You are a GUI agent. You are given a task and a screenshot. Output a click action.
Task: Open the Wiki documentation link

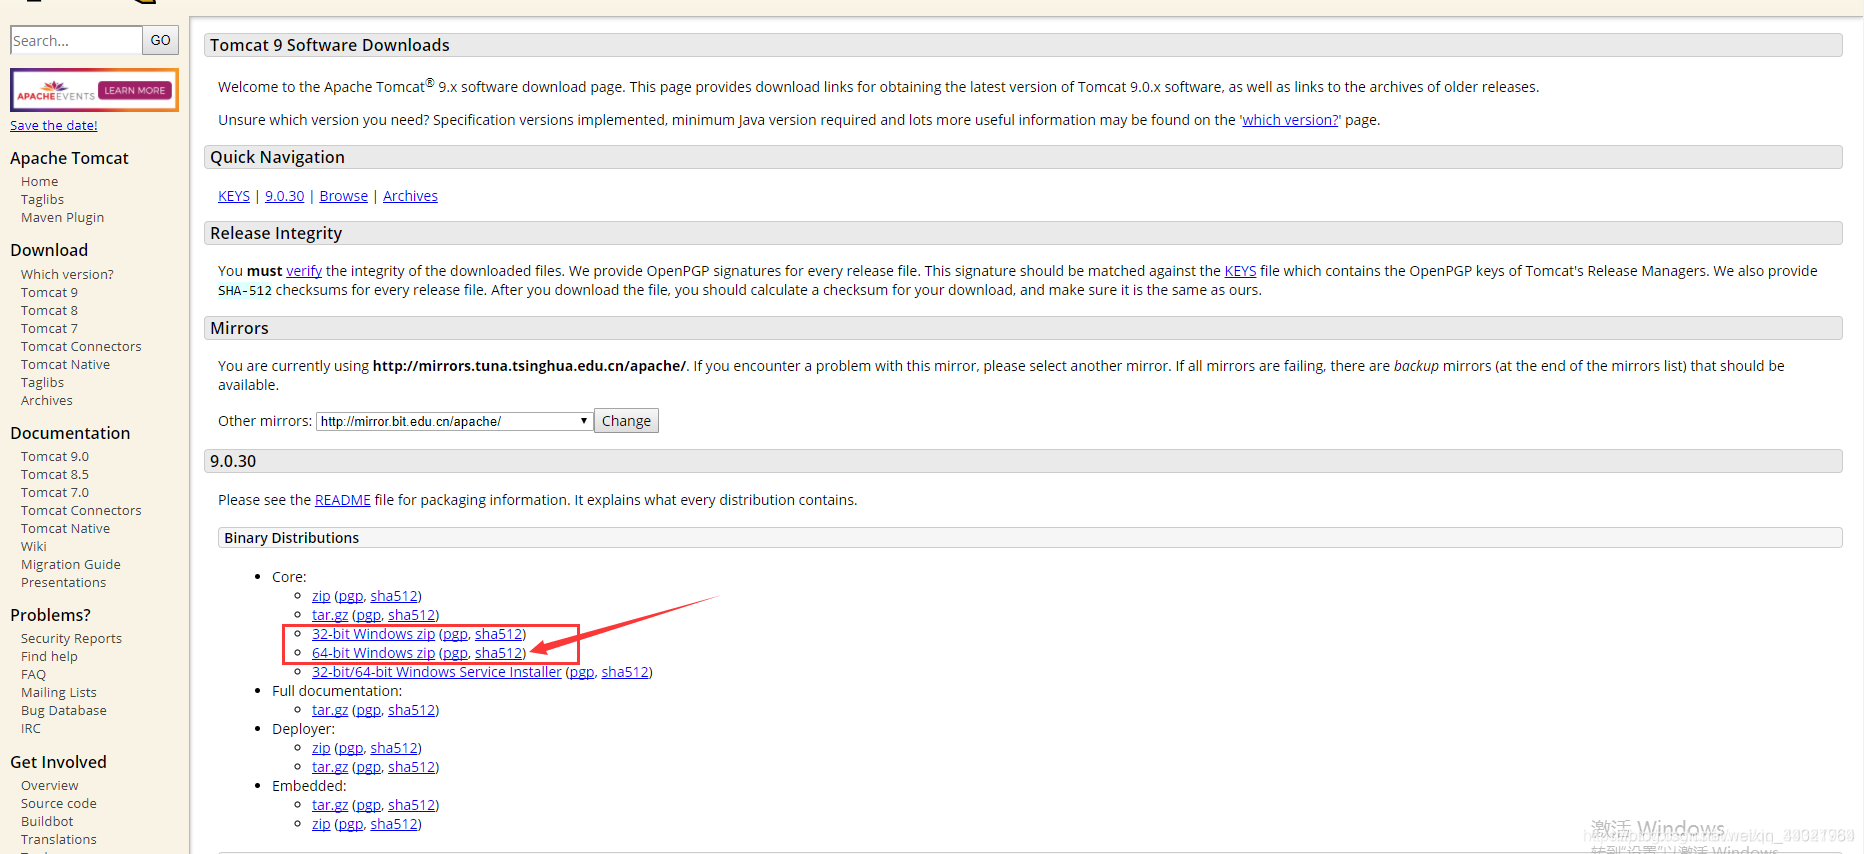click(34, 546)
